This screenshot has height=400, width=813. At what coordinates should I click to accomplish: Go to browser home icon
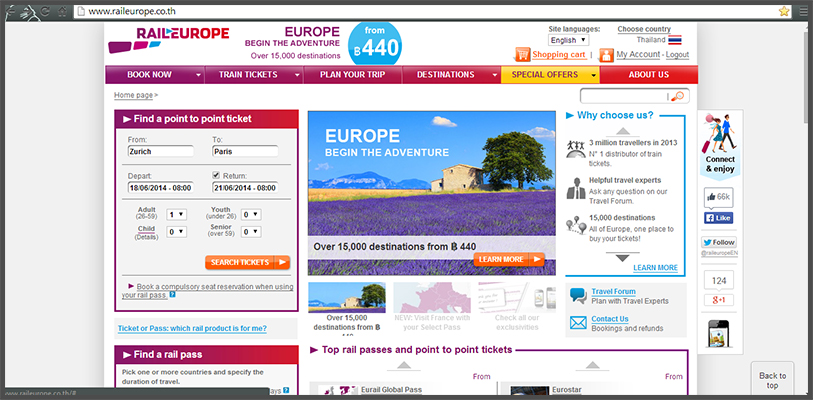tap(62, 11)
